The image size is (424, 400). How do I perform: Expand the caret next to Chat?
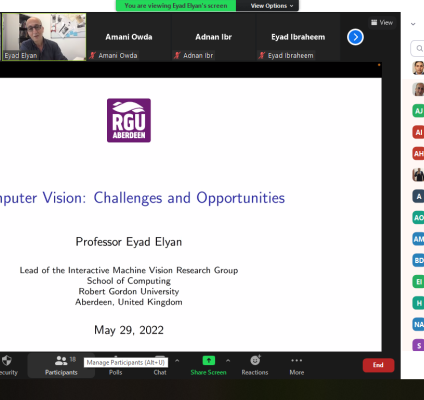(177, 360)
